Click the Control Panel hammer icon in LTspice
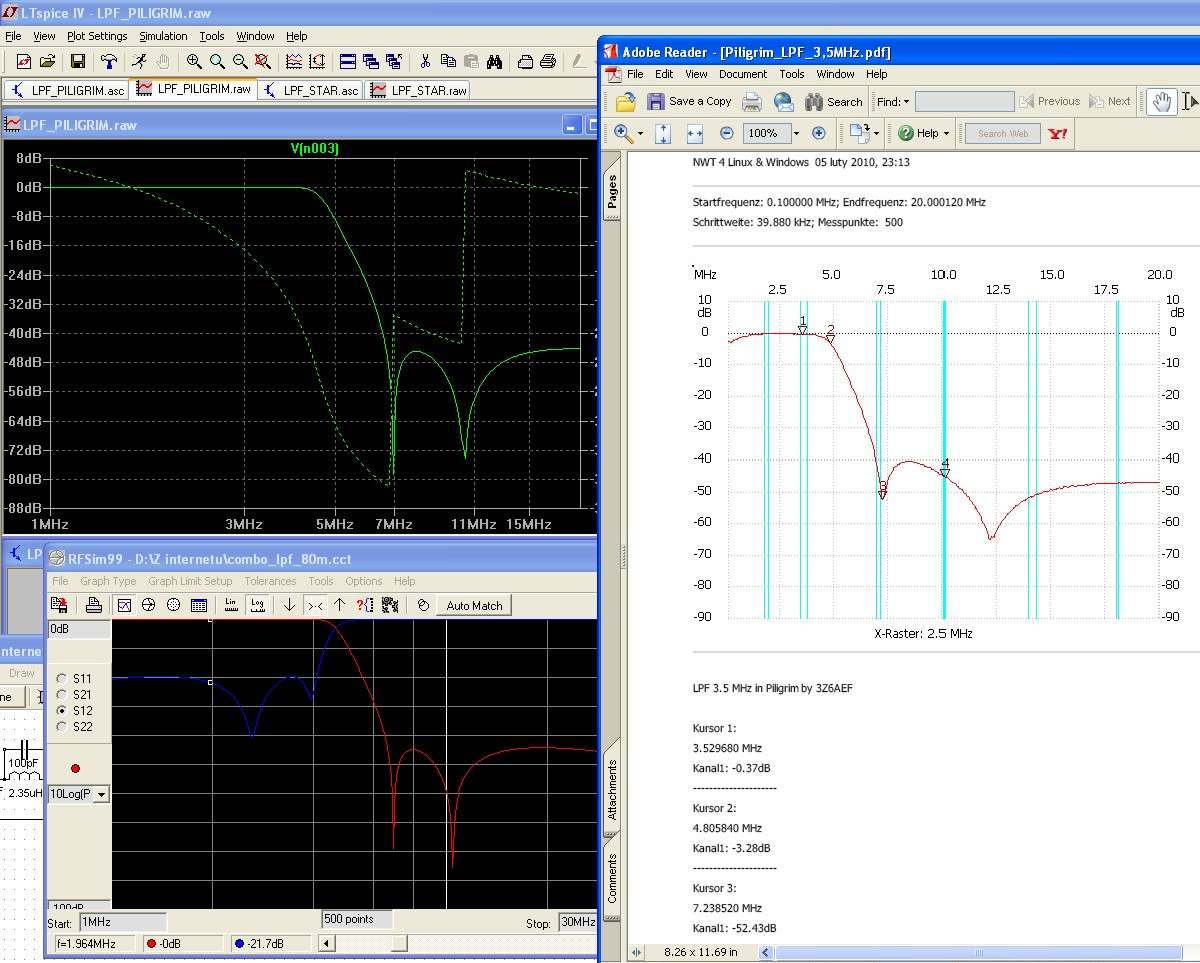 tap(109, 62)
